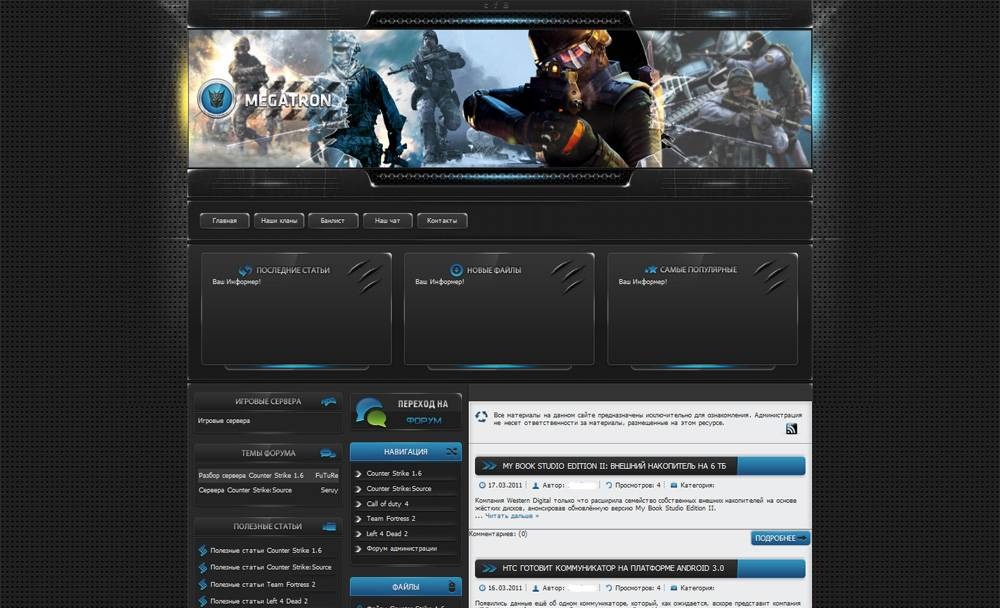Click the double-arrow icon on HTC article title
The image size is (1000, 608).
[x=489, y=568]
